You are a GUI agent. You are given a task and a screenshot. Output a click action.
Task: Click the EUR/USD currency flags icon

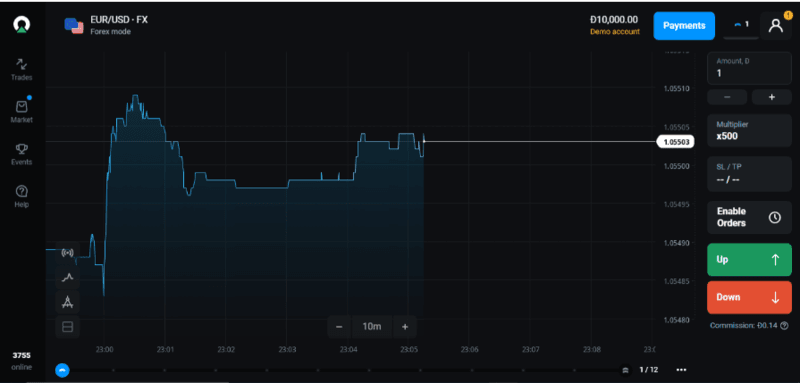point(74,25)
